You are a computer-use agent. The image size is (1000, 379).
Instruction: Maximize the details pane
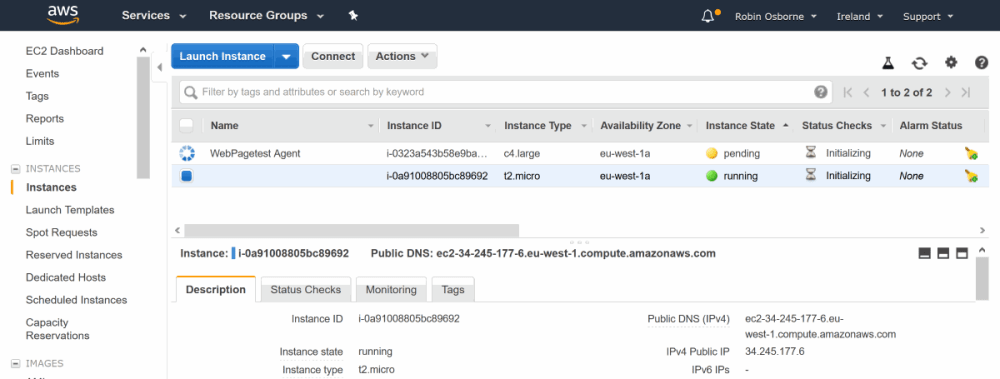click(962, 254)
